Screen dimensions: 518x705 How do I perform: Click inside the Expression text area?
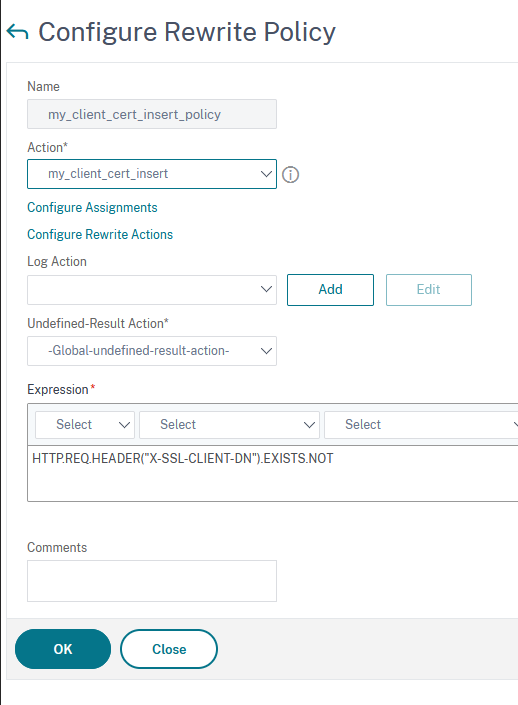click(272, 473)
